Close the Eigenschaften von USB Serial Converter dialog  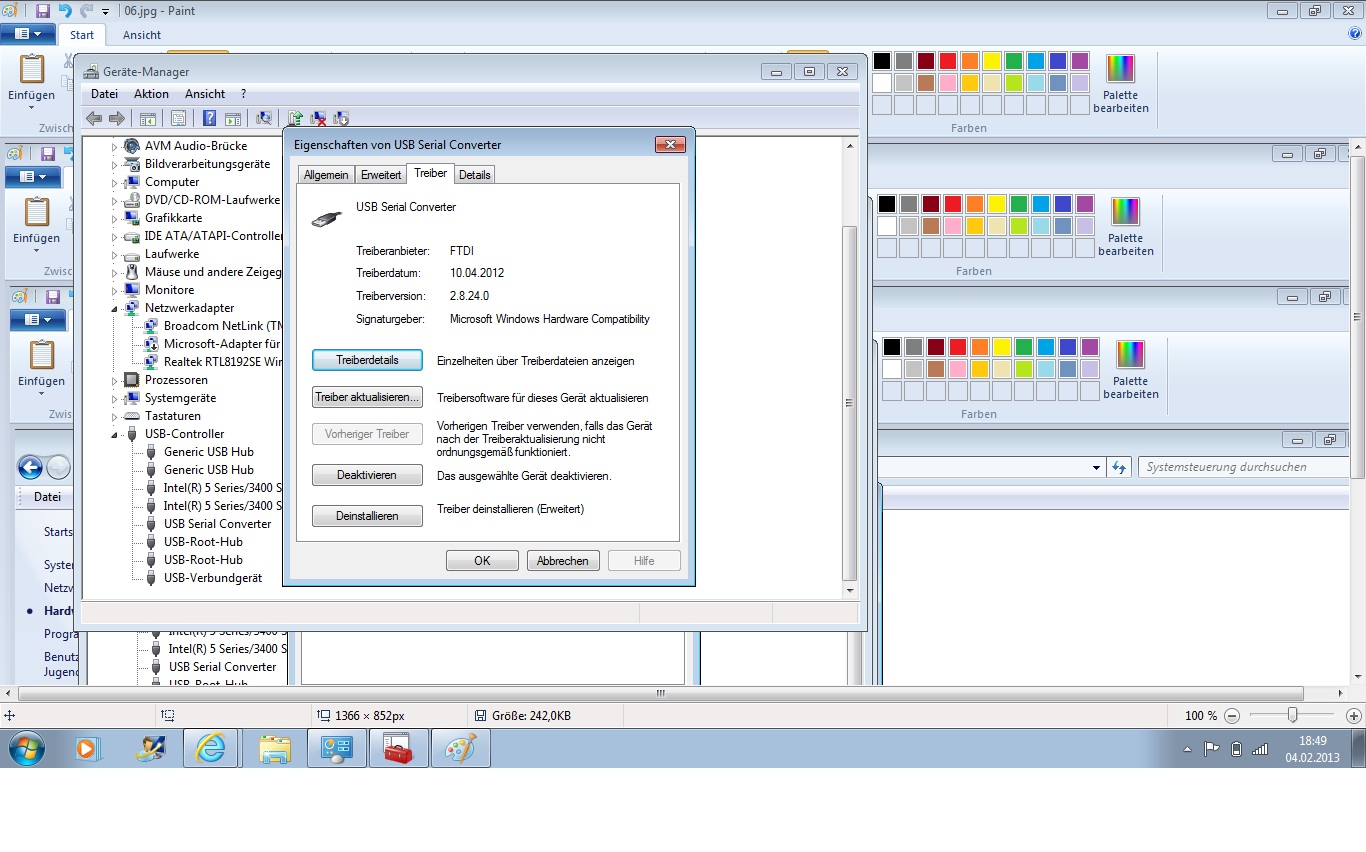tap(670, 145)
